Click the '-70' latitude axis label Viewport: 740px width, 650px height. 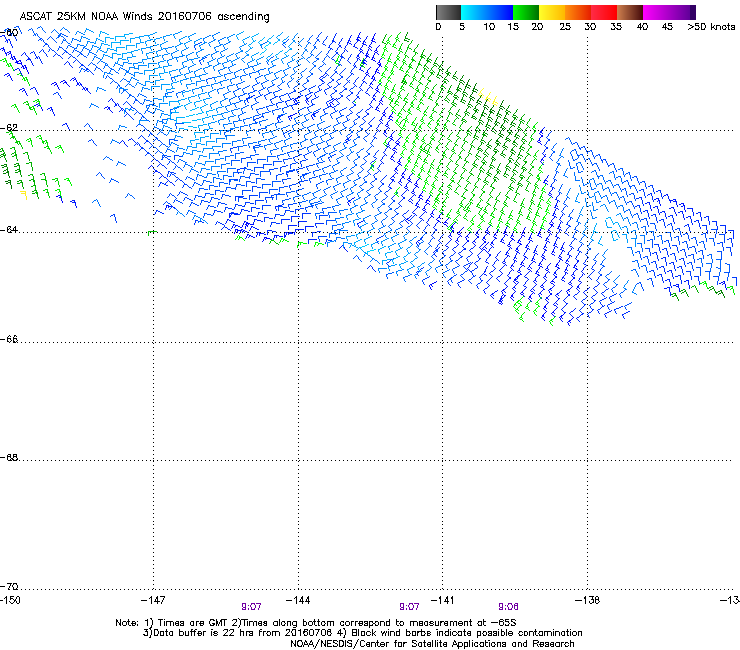(x=9, y=586)
